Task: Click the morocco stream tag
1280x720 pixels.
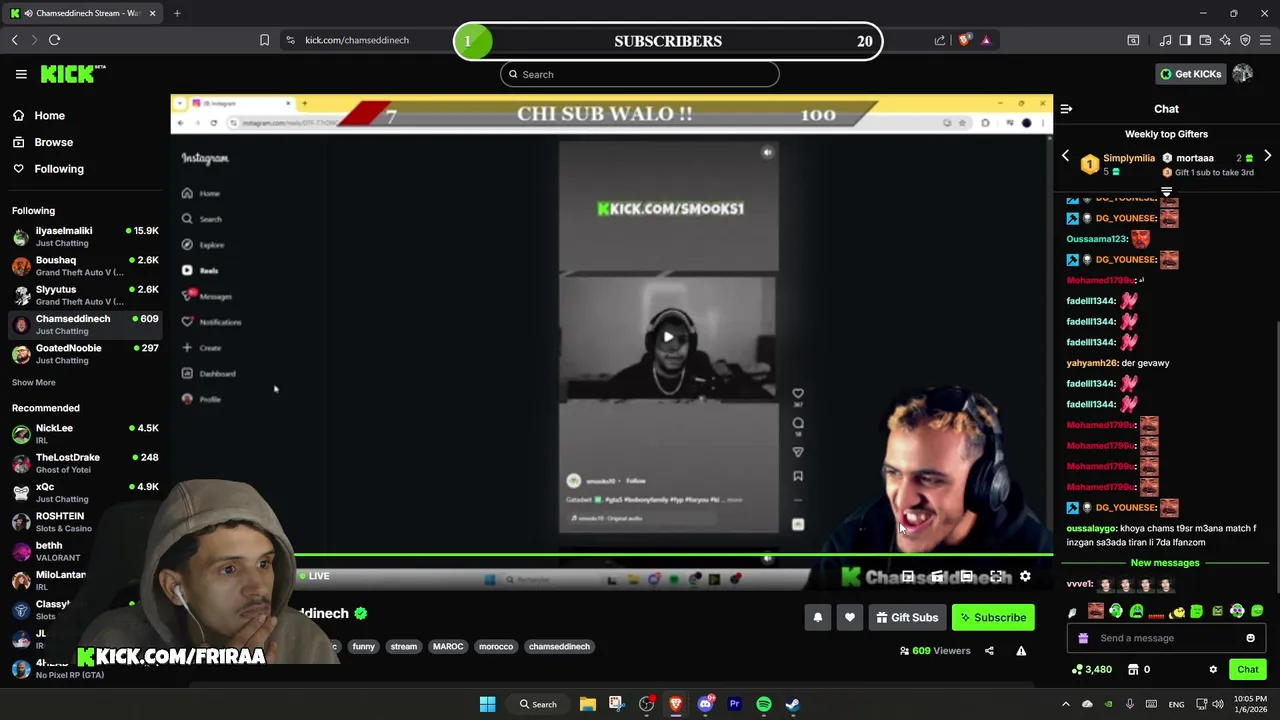Action: (496, 647)
